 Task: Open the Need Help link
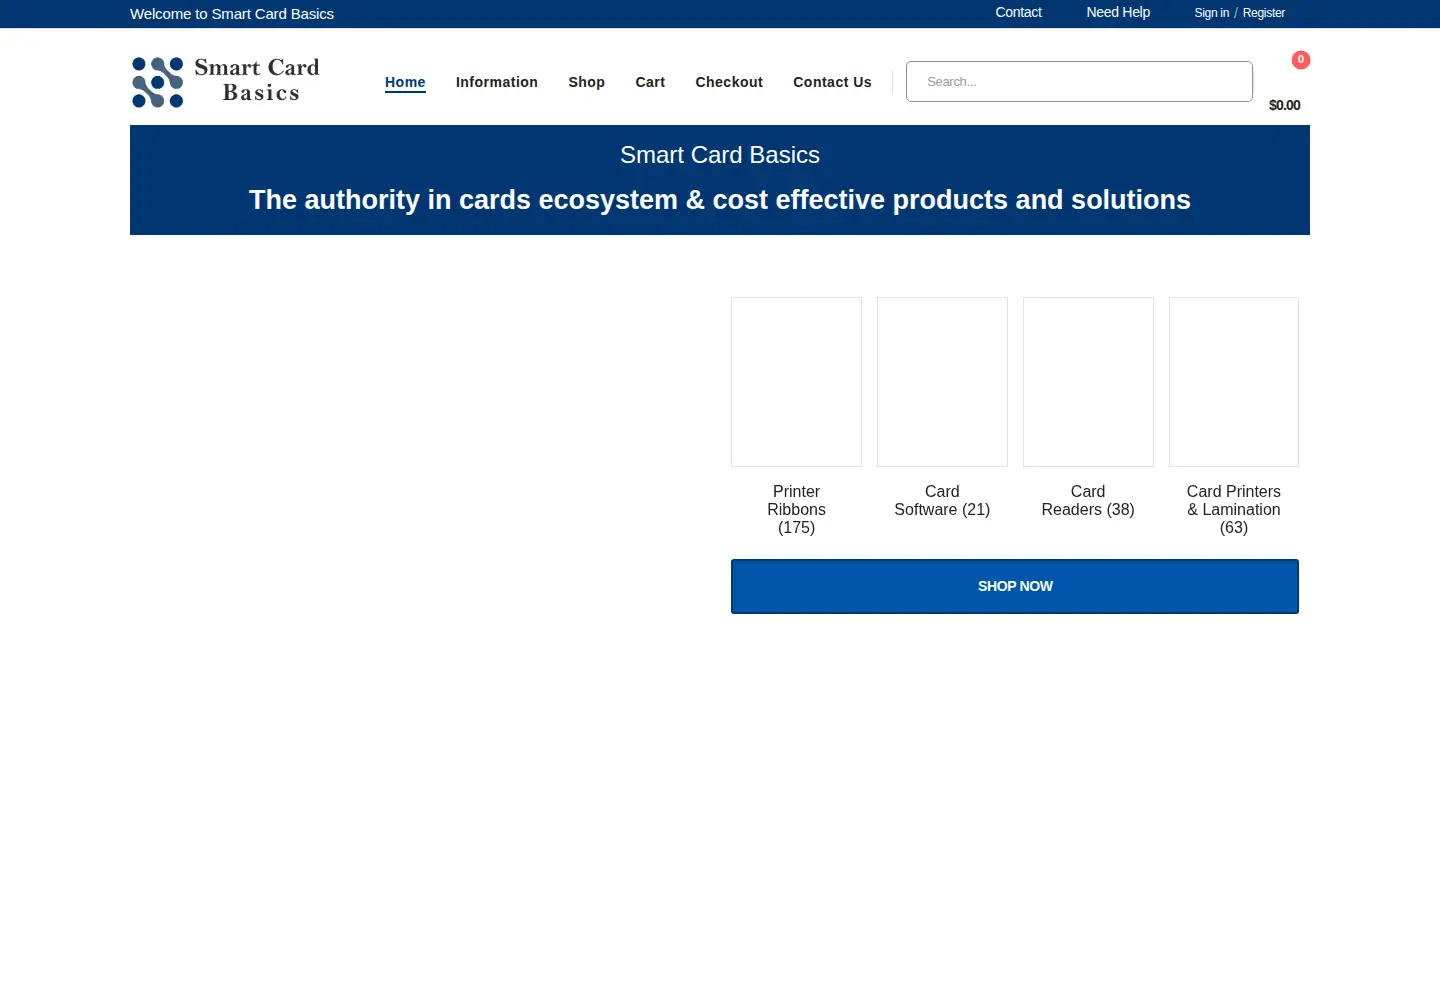point(1118,12)
